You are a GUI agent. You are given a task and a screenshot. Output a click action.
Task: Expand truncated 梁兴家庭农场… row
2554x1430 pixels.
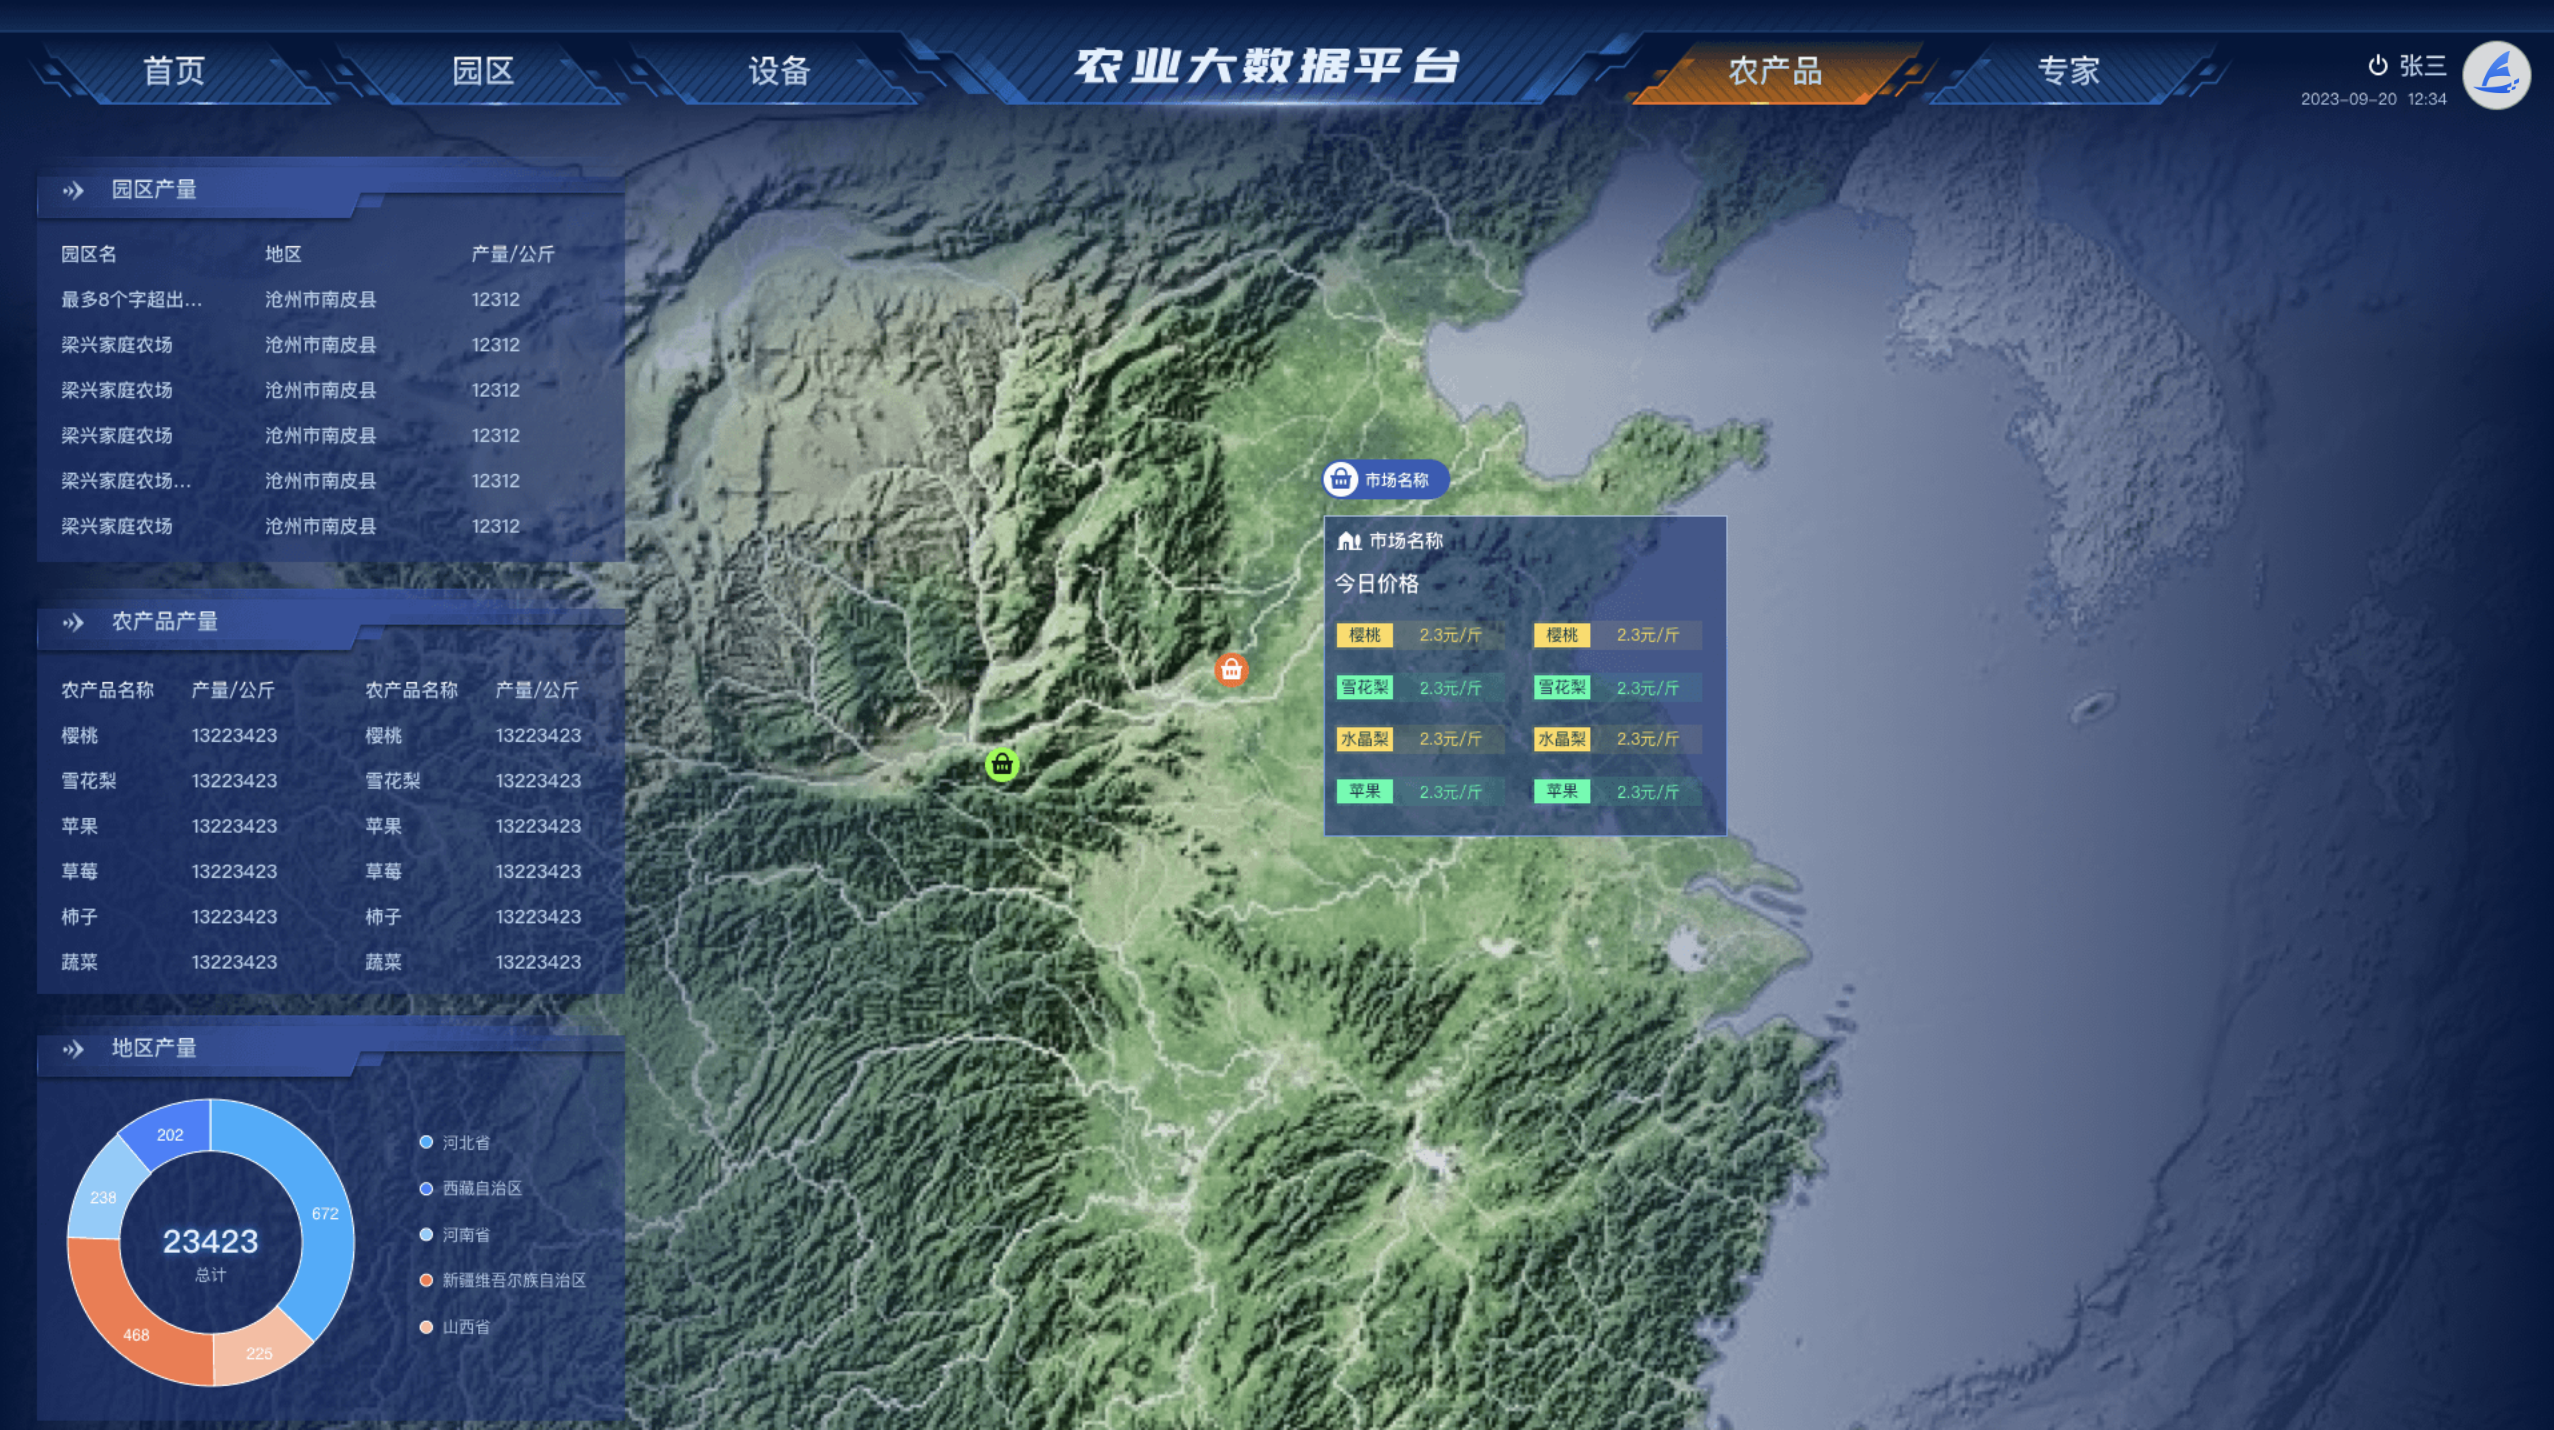coord(125,481)
